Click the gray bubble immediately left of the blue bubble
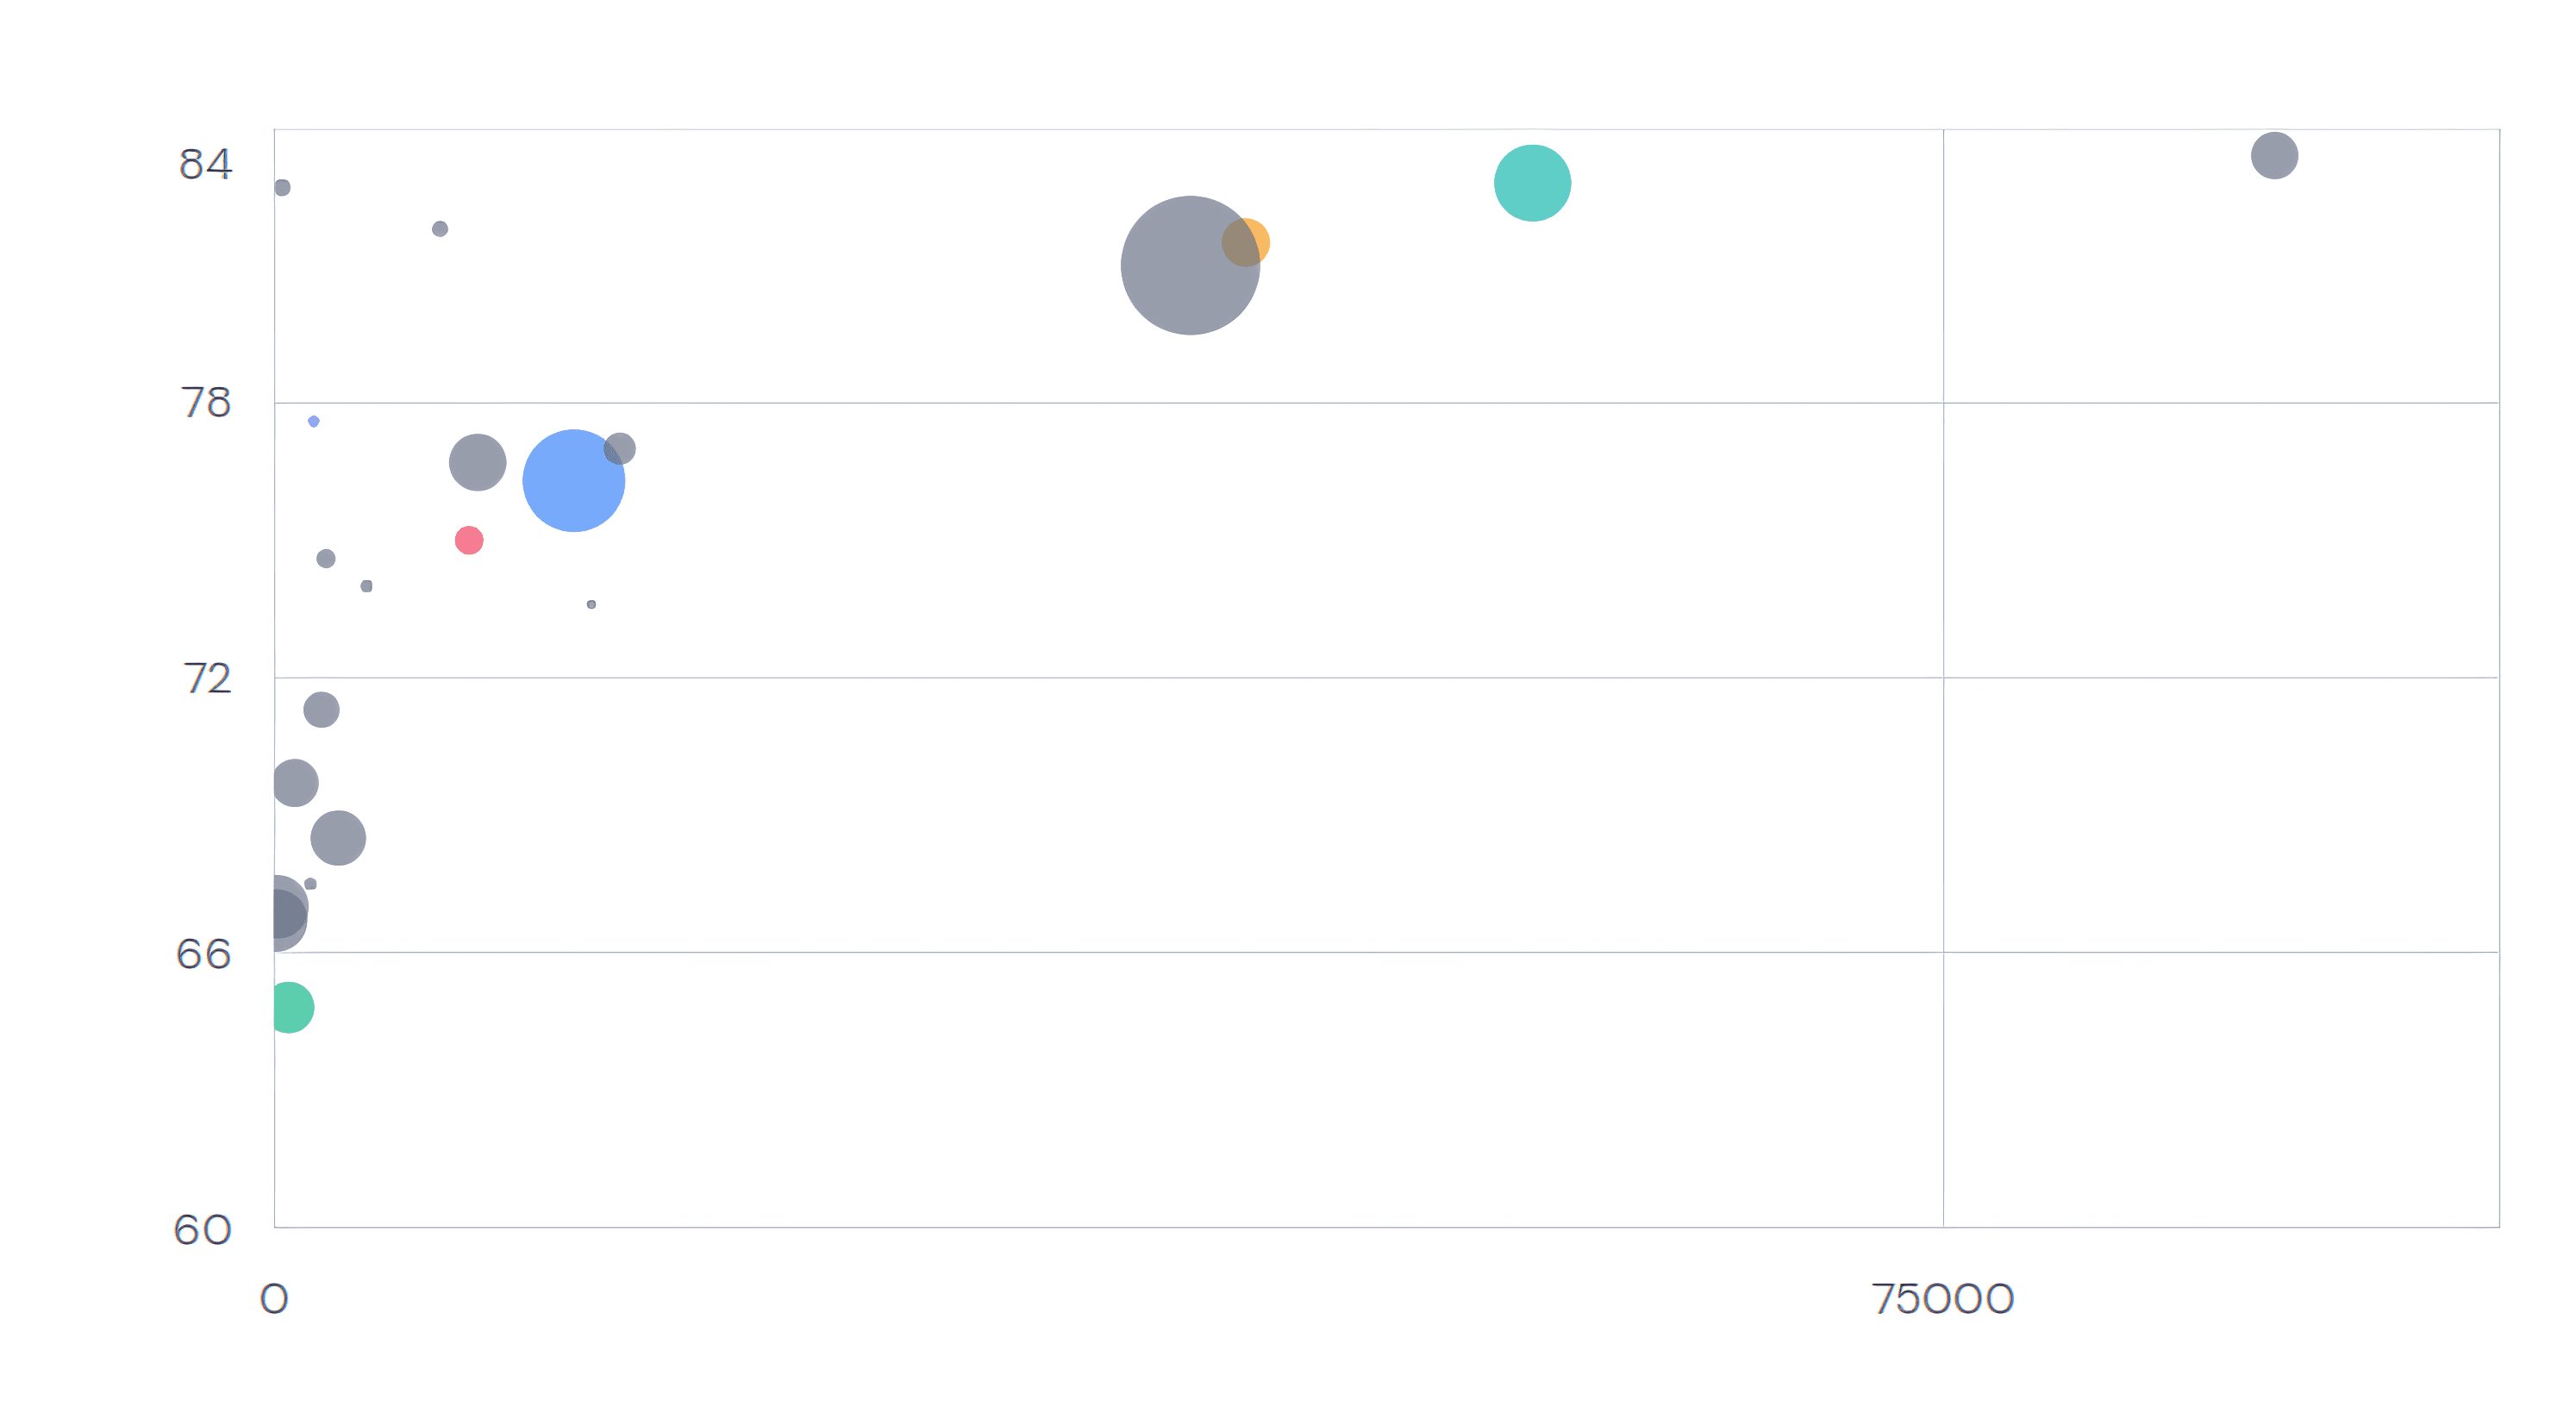The image size is (2576, 1407). (477, 462)
